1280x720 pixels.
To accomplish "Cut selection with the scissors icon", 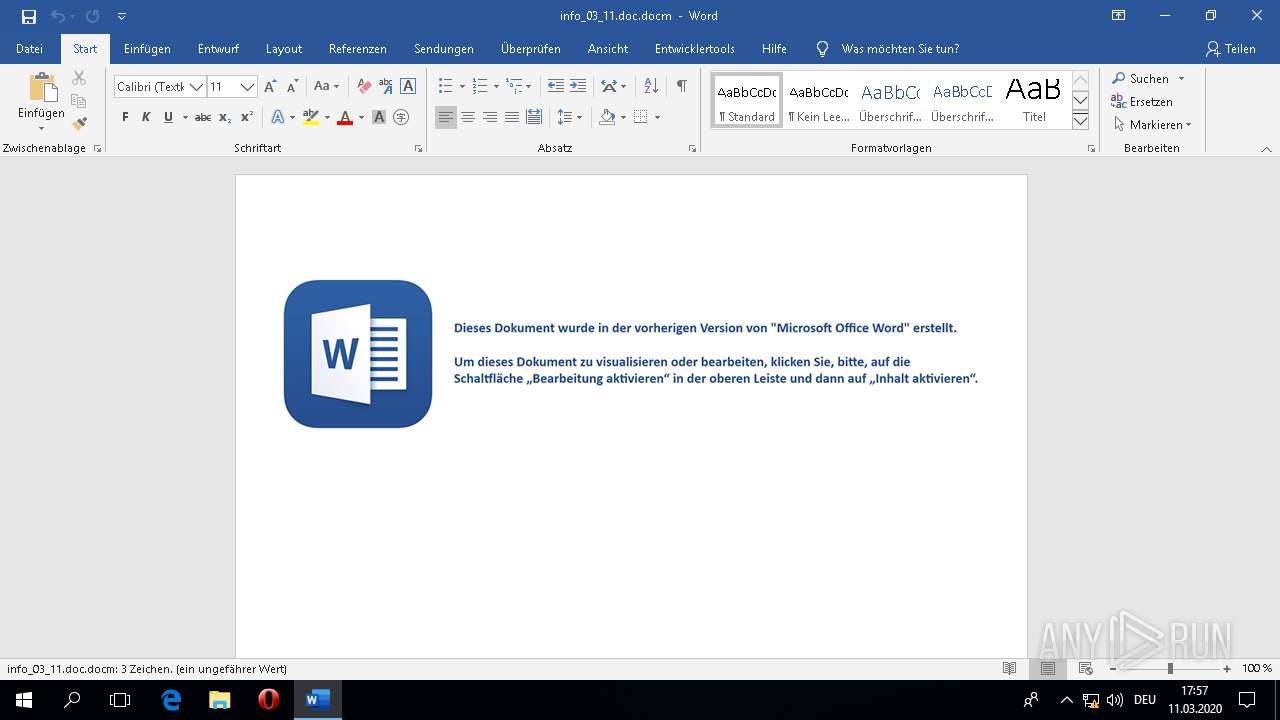I will point(79,78).
